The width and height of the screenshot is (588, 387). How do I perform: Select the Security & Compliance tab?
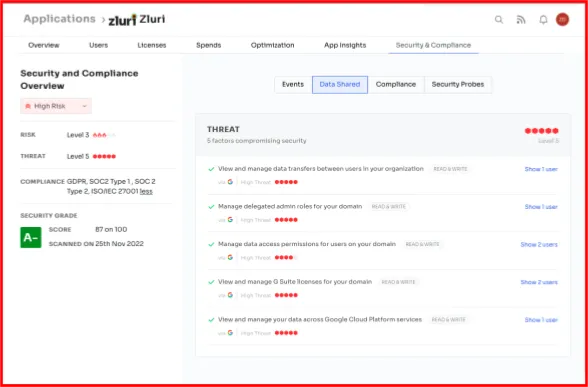click(x=433, y=45)
